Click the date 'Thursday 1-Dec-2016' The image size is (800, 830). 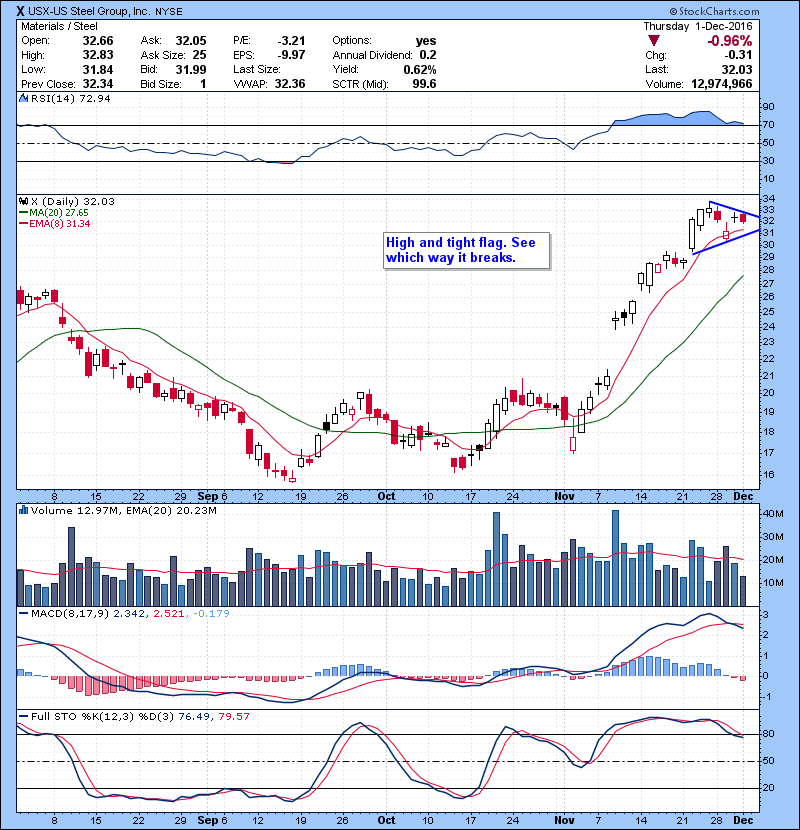click(x=698, y=26)
